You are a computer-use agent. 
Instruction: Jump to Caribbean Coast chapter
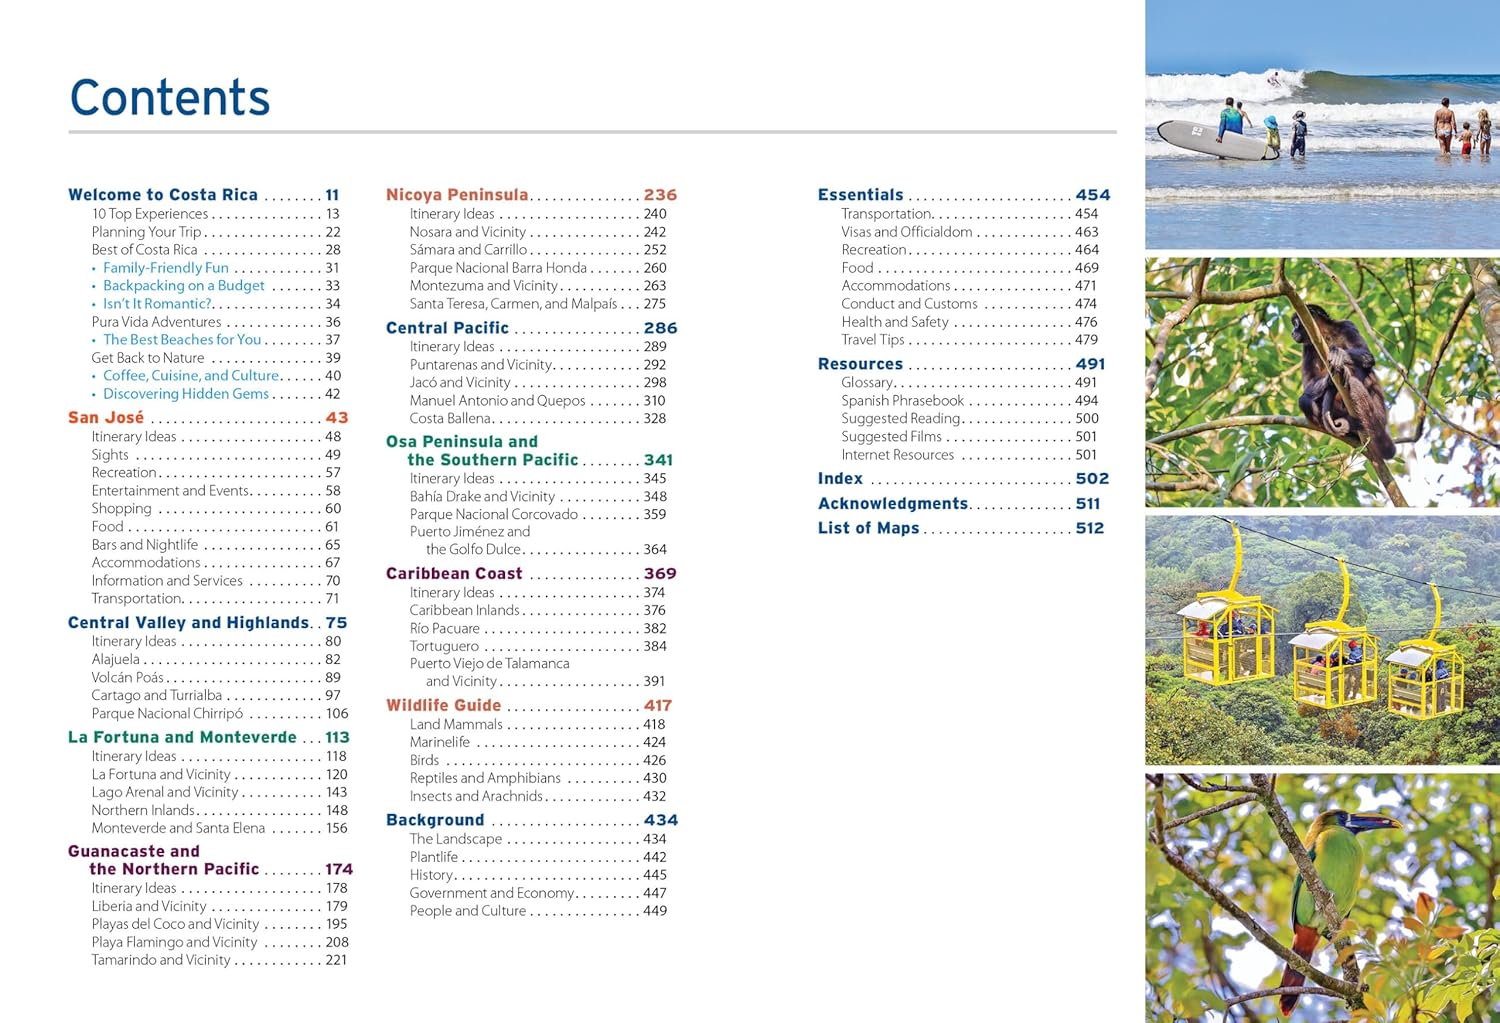pos(454,574)
